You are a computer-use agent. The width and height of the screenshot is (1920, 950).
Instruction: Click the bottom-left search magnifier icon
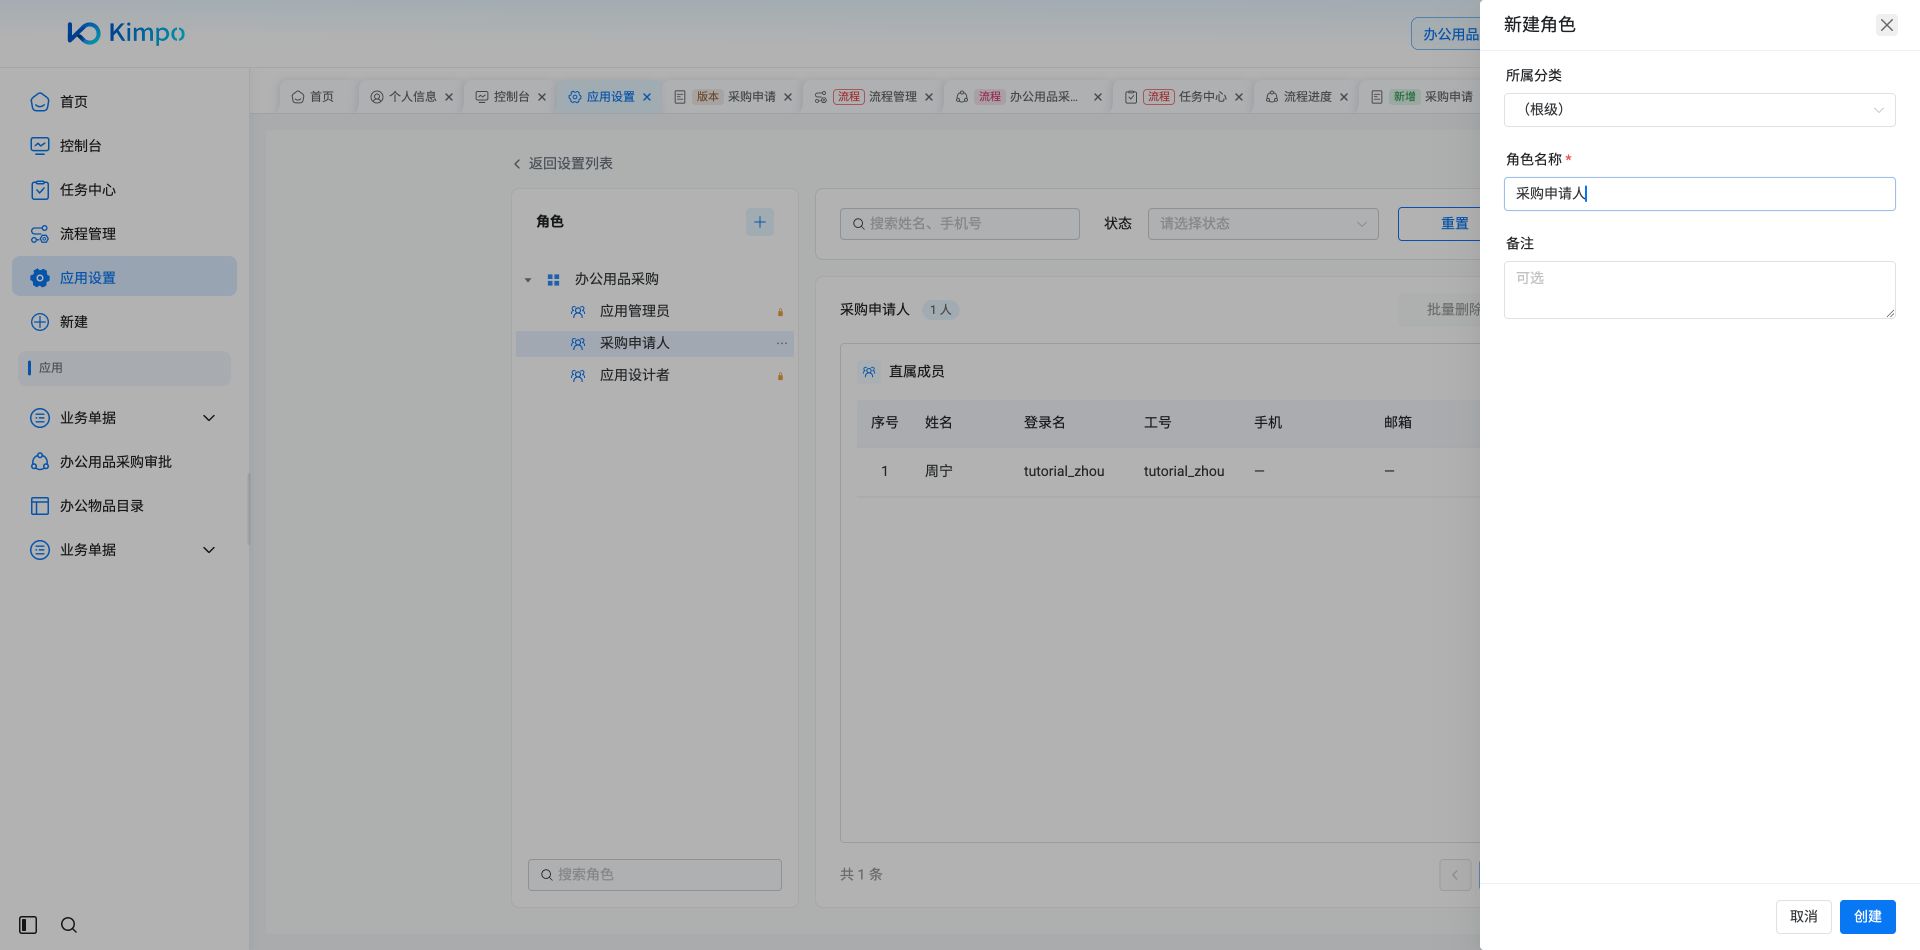tap(69, 925)
